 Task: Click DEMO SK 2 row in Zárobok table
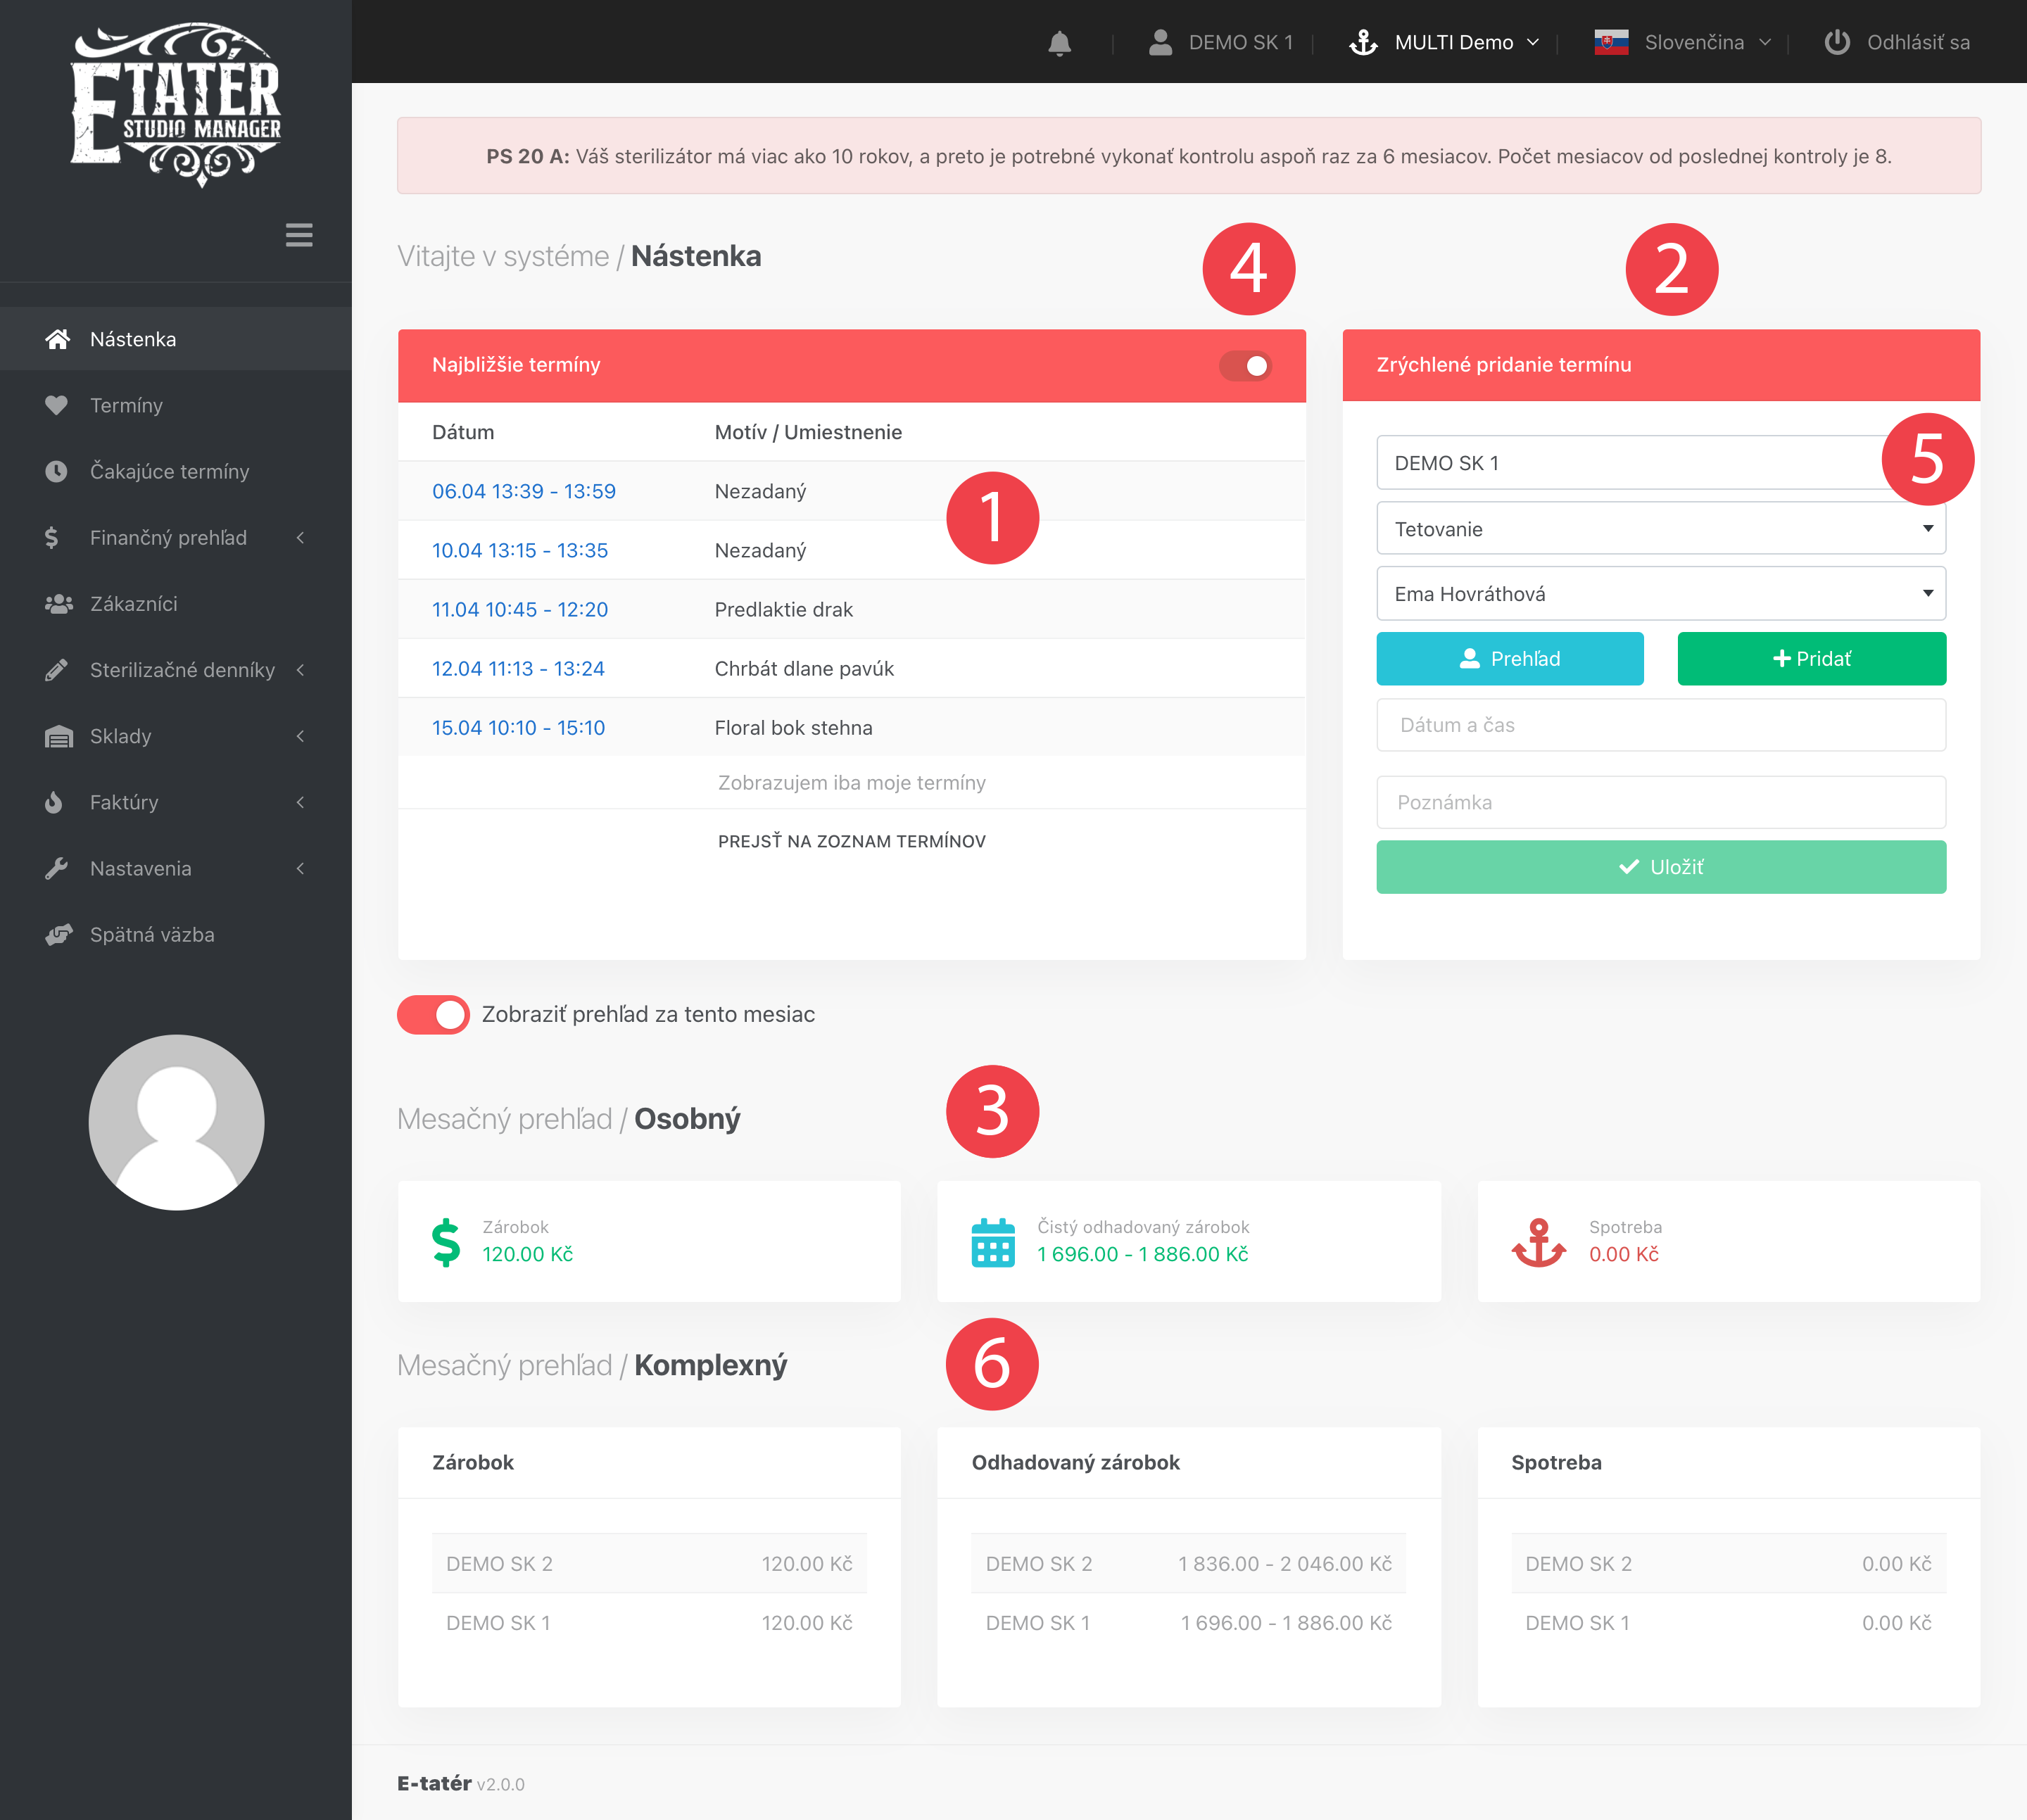649,1564
